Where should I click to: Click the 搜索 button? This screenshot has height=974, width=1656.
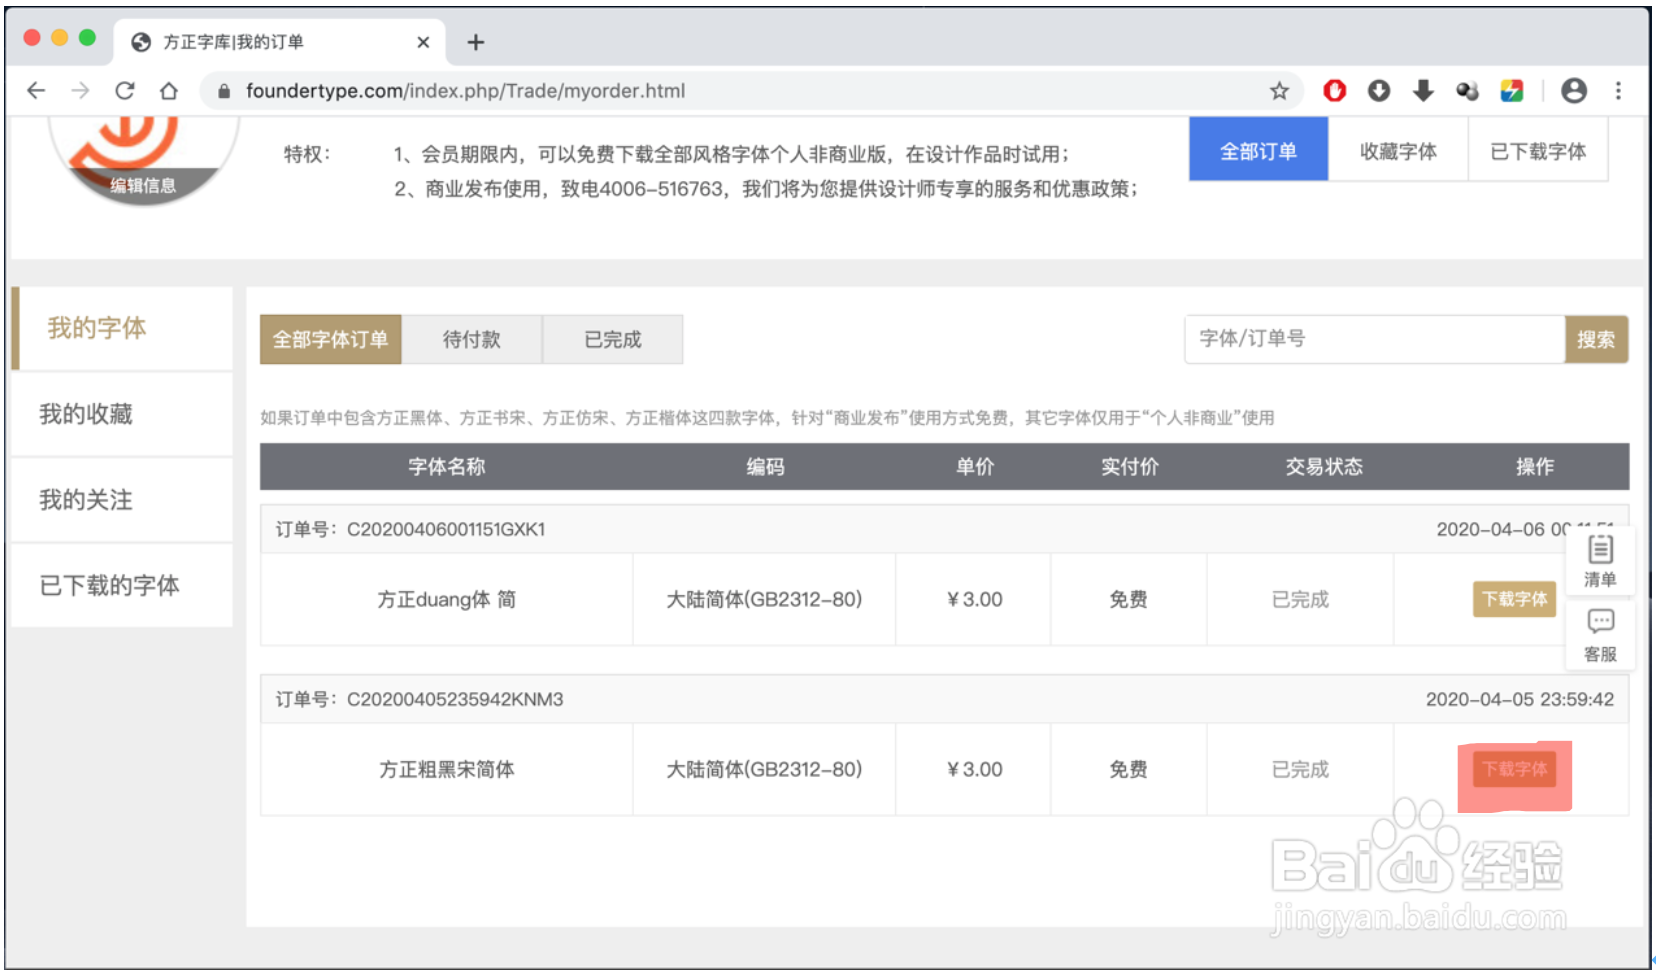pyautogui.click(x=1596, y=339)
